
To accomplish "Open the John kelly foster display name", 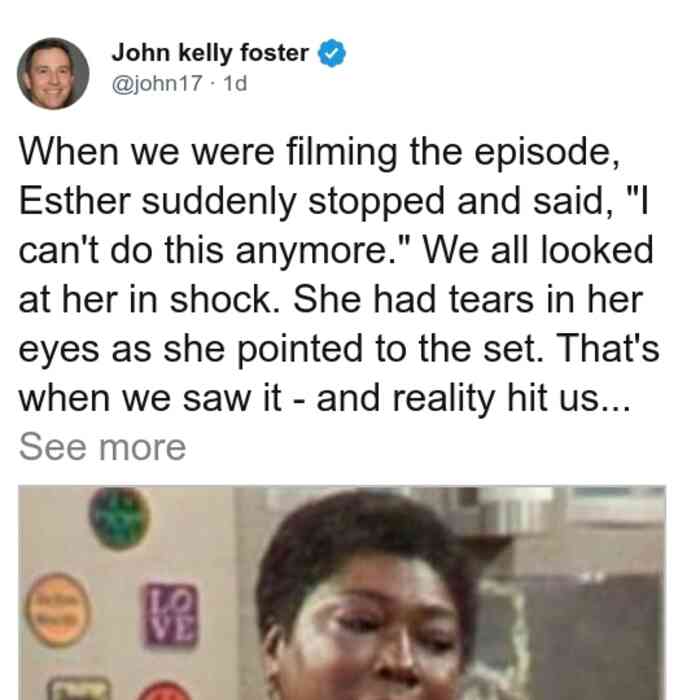I will (x=210, y=53).
